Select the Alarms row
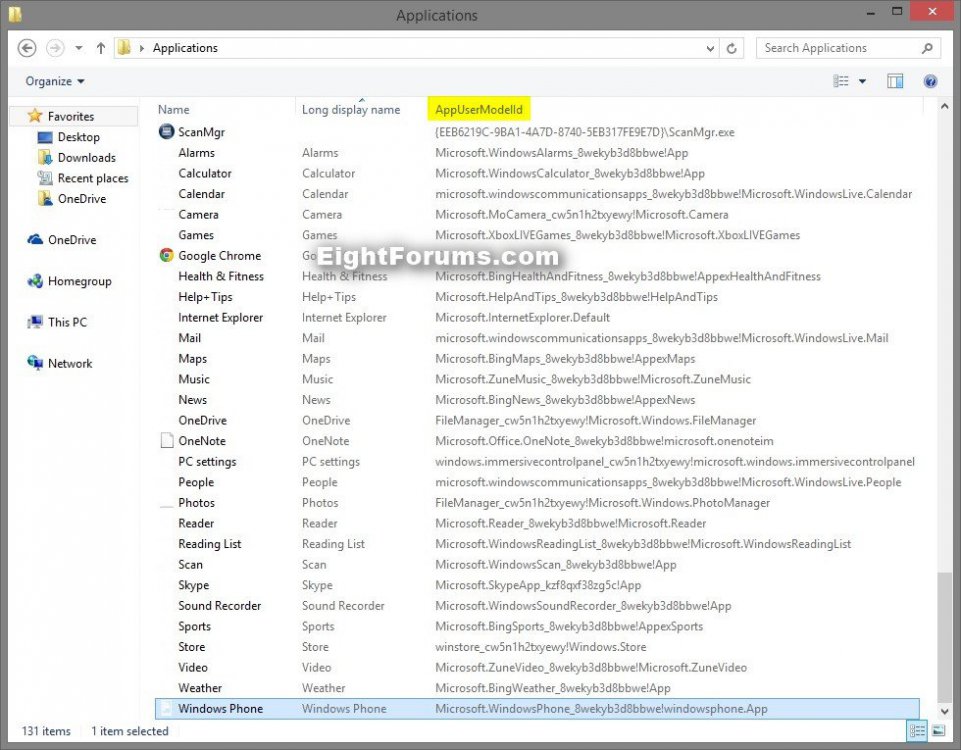The height and width of the screenshot is (750, 961). pyautogui.click(x=537, y=153)
